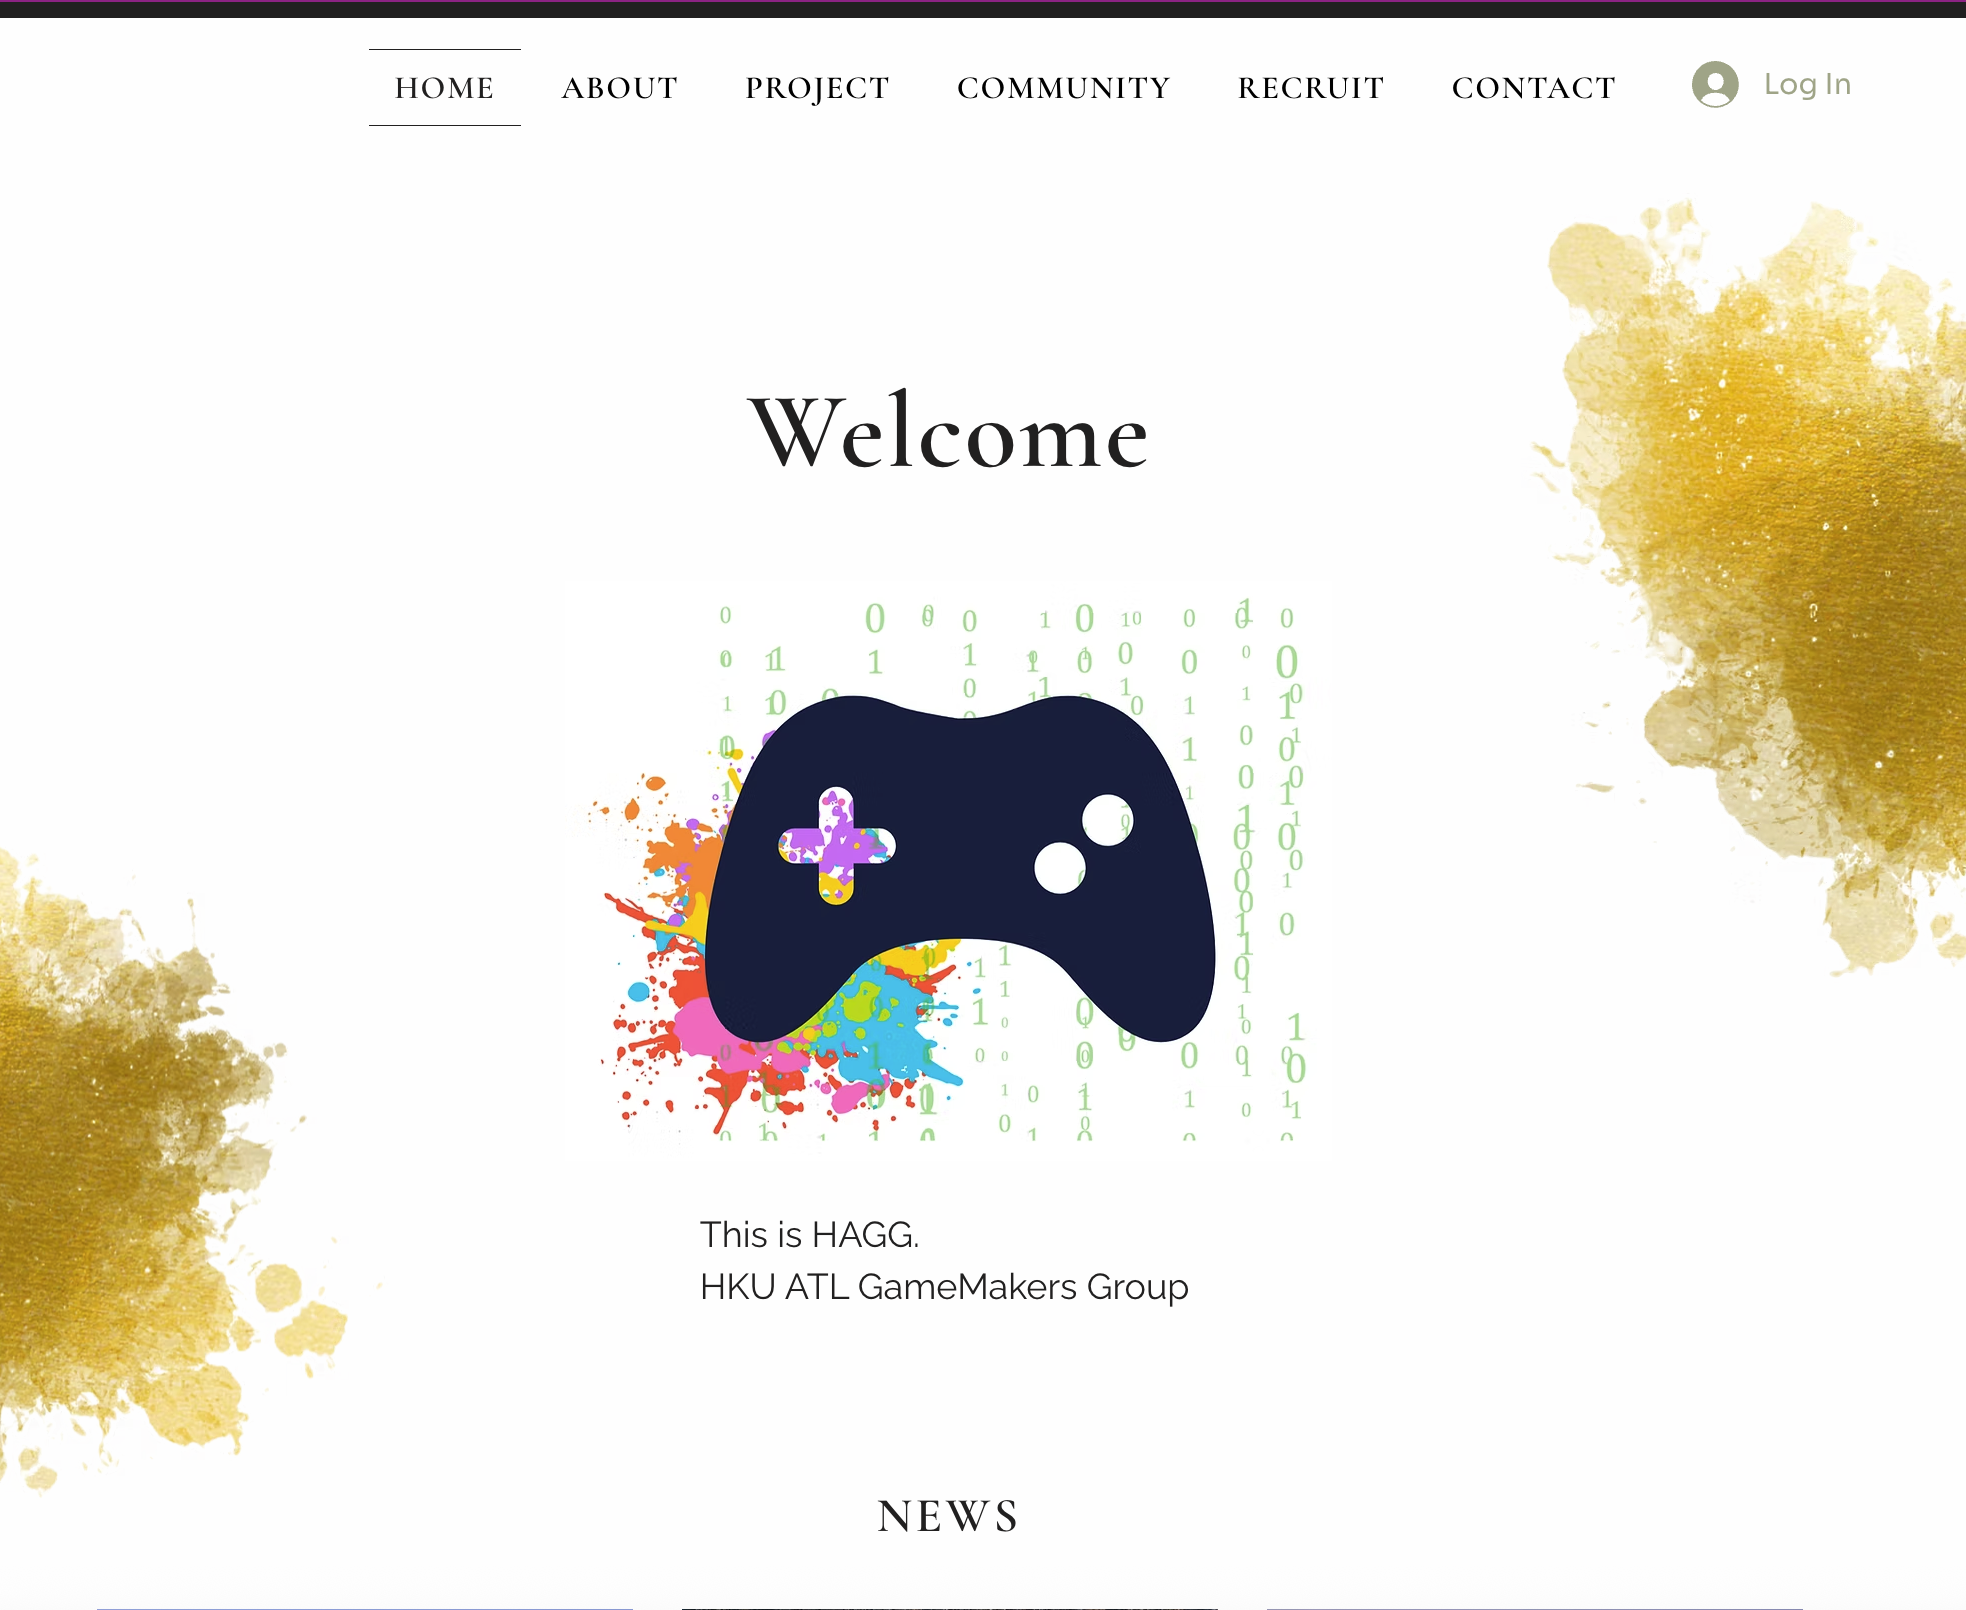
Task: Click the Log In text link
Action: [x=1807, y=84]
